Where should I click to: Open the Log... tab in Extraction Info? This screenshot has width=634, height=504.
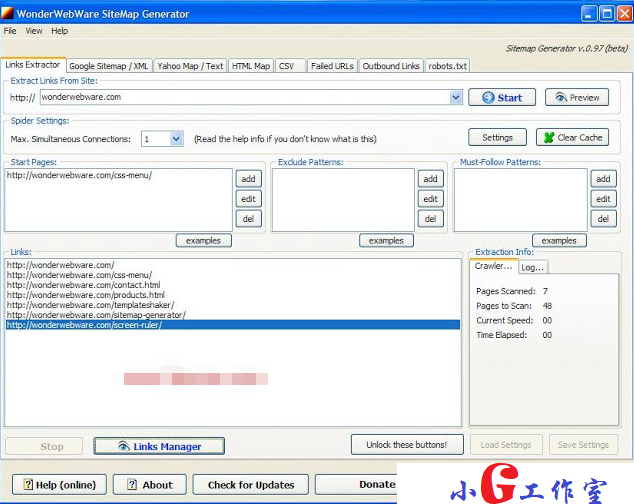(x=532, y=267)
